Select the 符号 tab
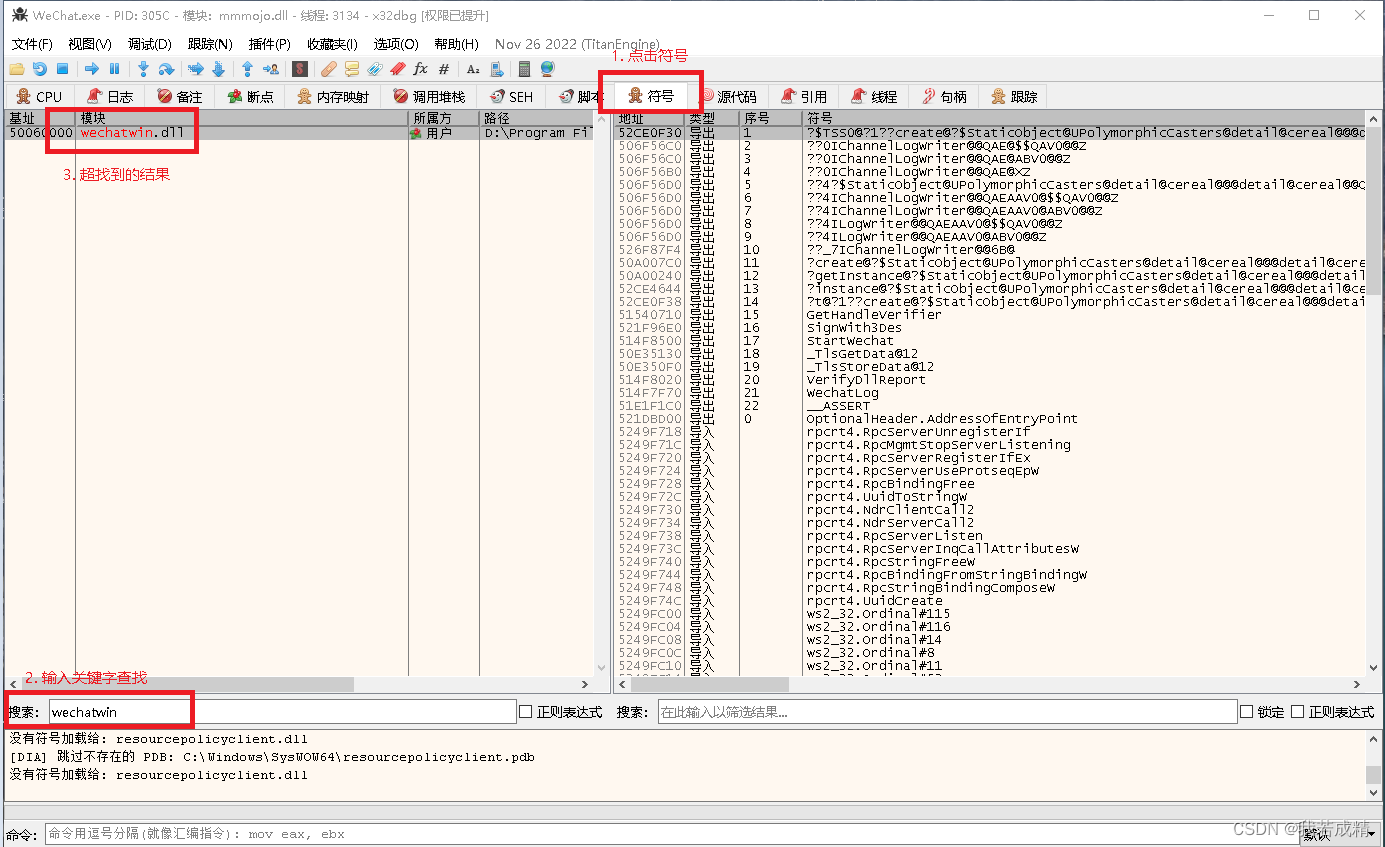 pyautogui.click(x=650, y=97)
